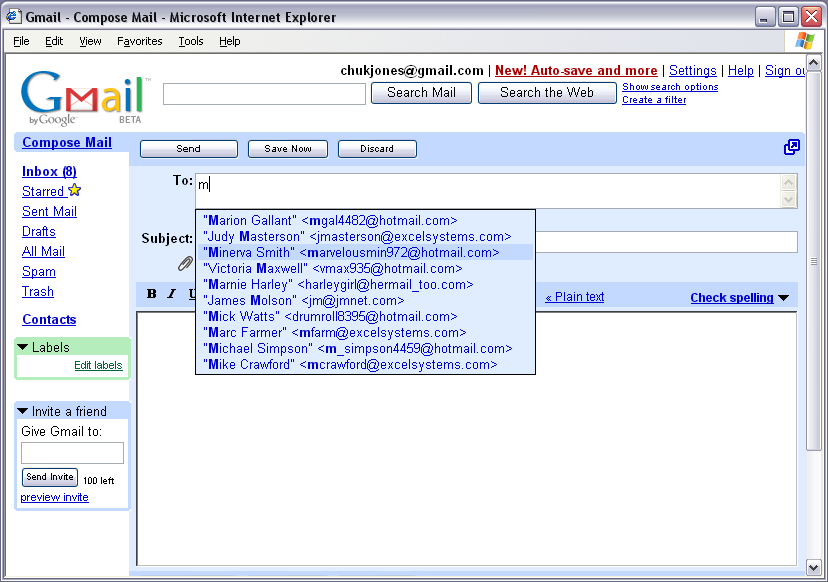The width and height of the screenshot is (828, 582).
Task: Select Michael Simpson suggestion
Action: point(365,349)
